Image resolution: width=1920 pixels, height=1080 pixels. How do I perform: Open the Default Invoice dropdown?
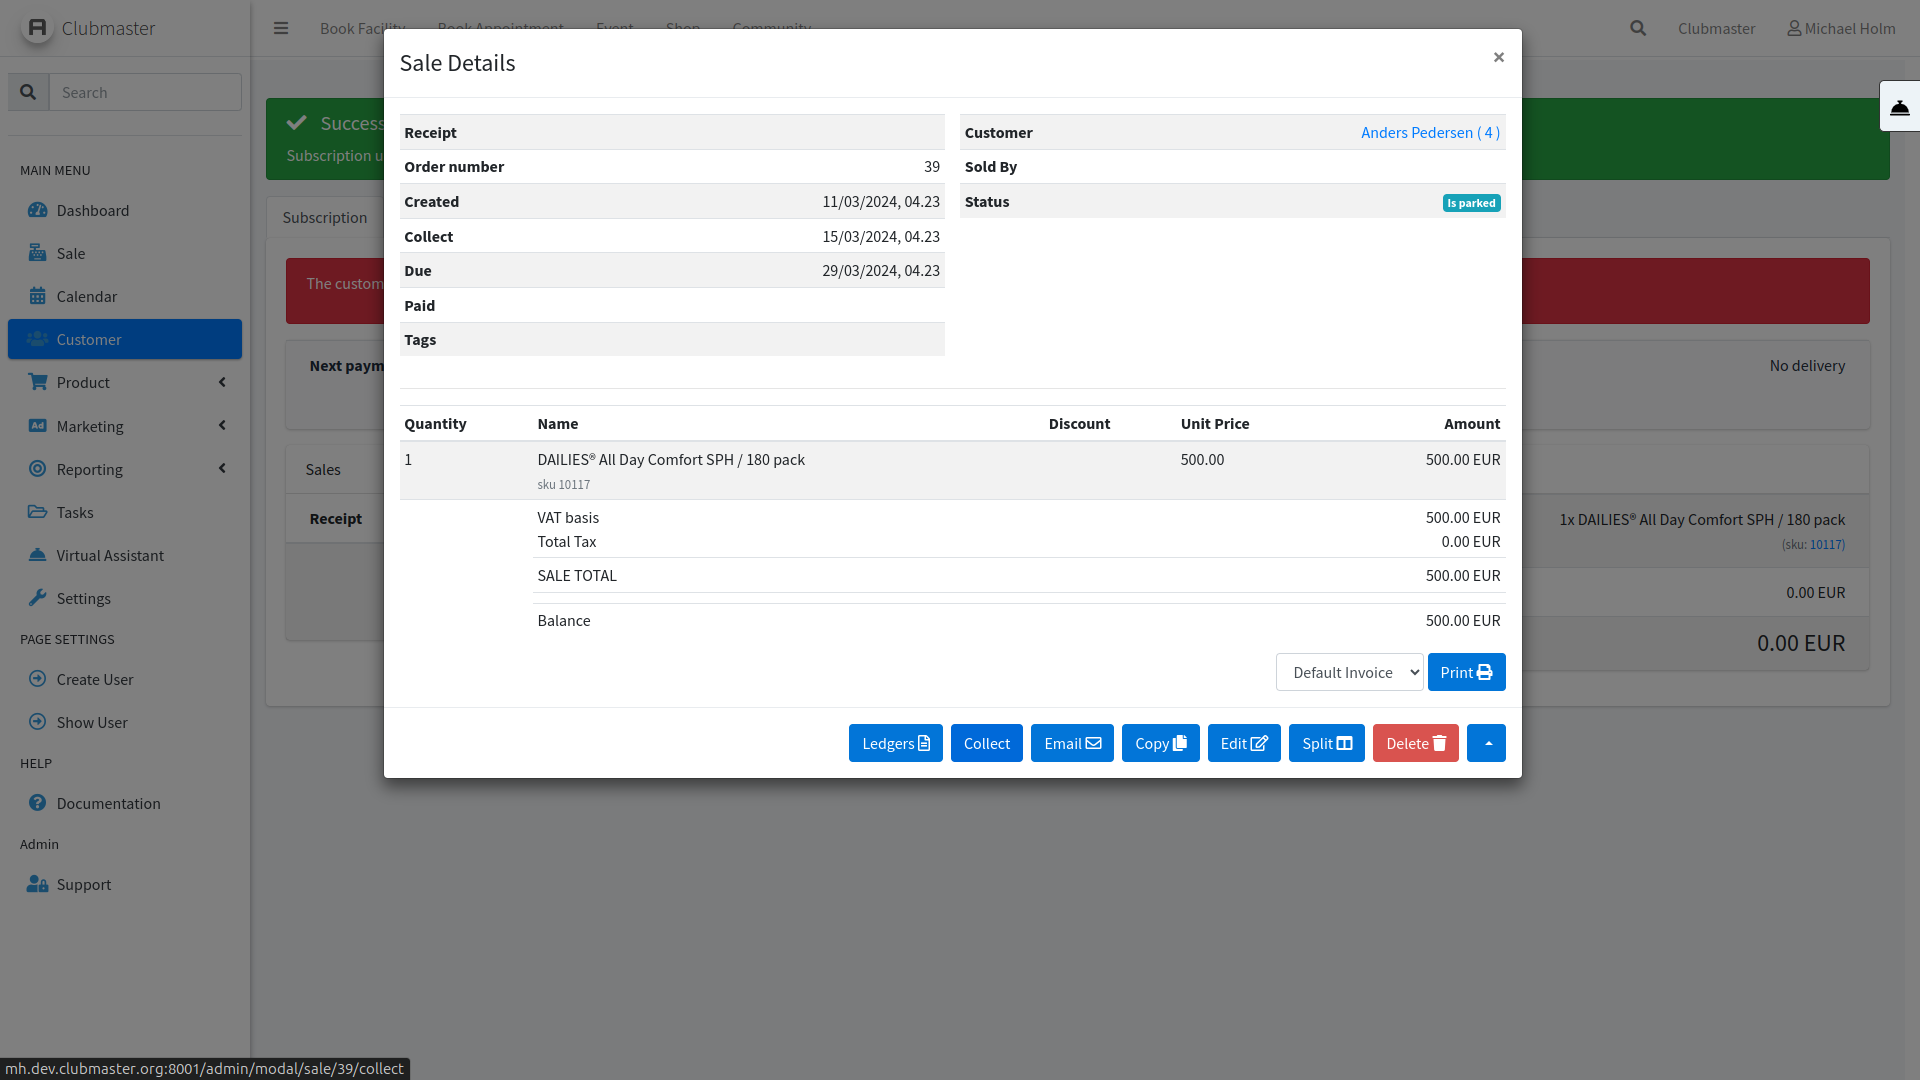(x=1349, y=672)
